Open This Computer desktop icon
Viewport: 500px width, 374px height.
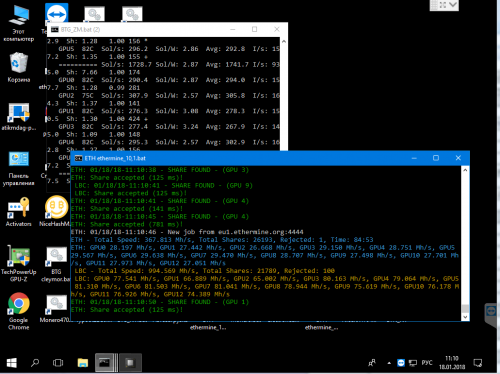[x=19, y=23]
